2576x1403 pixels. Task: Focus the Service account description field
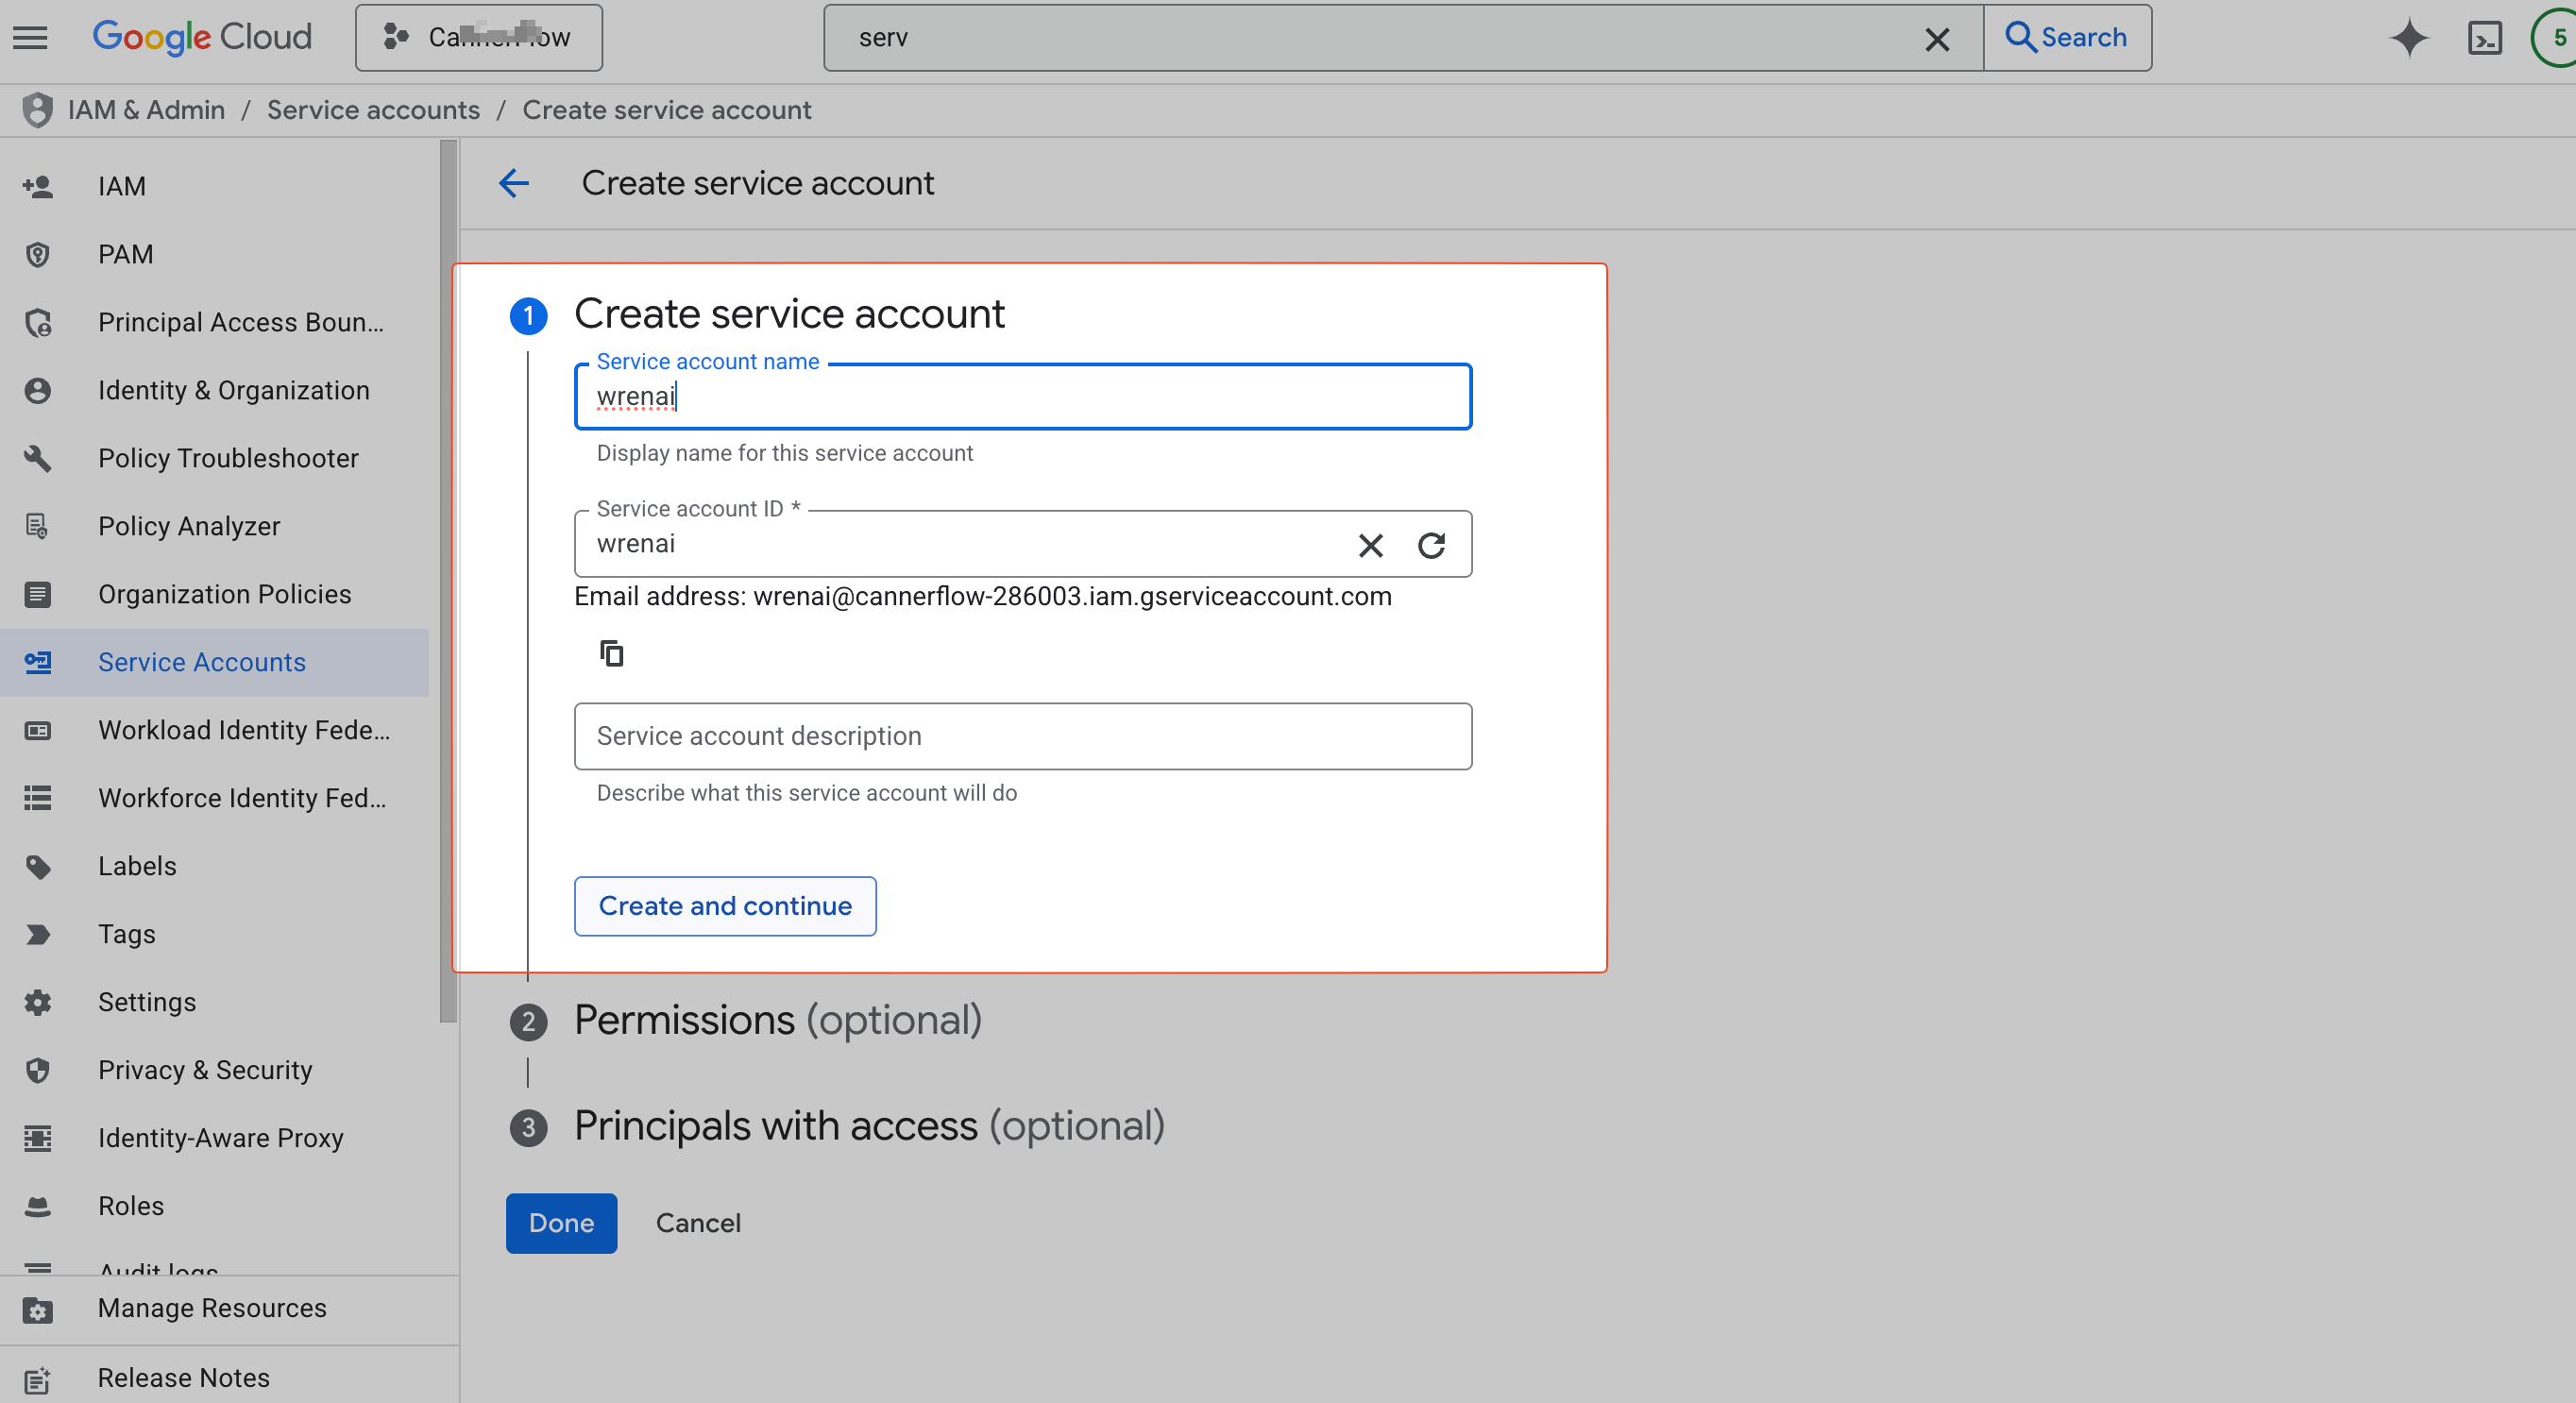click(x=1022, y=736)
